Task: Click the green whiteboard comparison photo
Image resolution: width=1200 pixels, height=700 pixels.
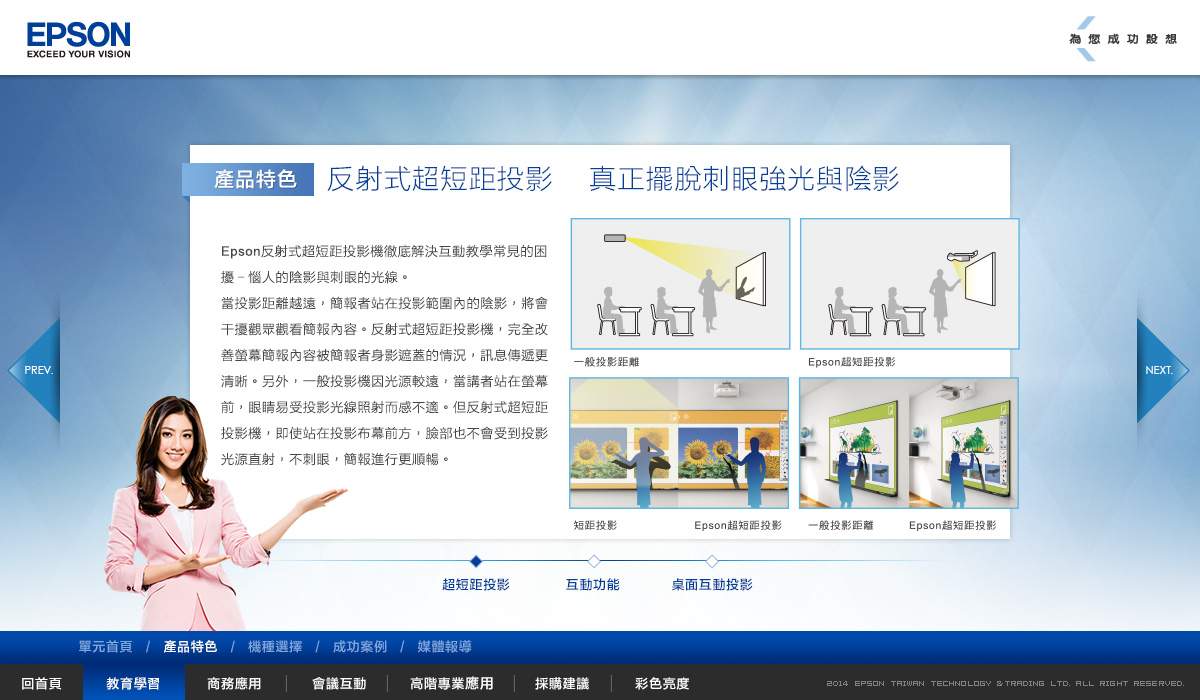Action: point(909,443)
